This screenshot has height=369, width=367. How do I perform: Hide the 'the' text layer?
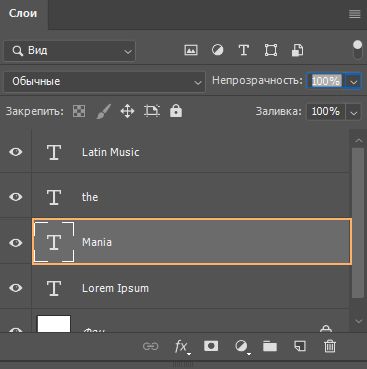coord(16,197)
